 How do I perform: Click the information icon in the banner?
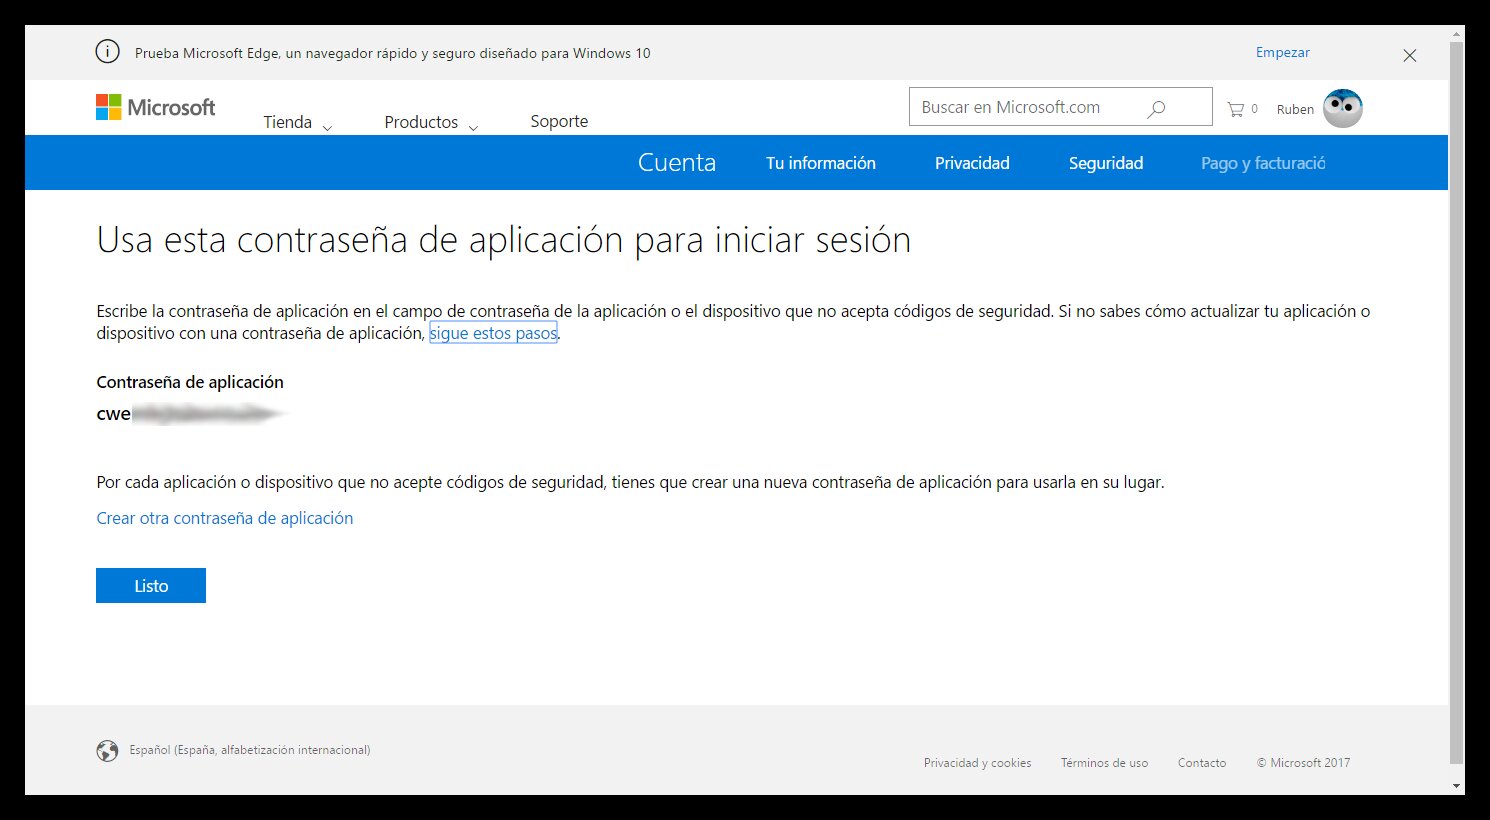(x=107, y=51)
